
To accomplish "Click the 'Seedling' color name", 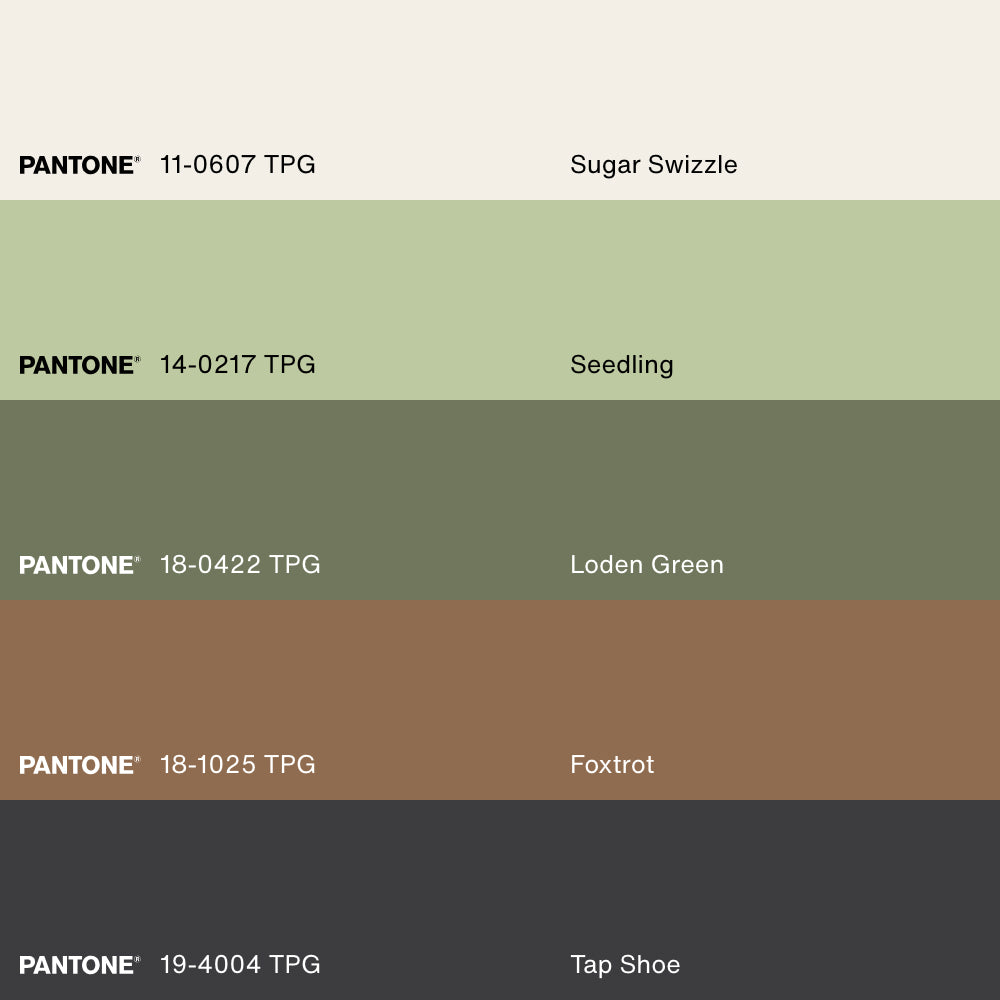I will click(x=622, y=365).
